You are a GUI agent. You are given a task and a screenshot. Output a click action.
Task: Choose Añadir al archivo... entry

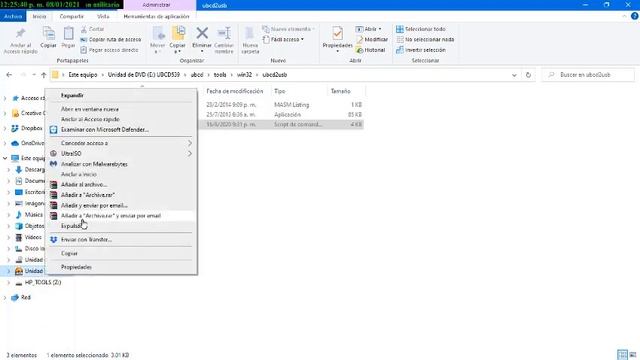tap(84, 184)
